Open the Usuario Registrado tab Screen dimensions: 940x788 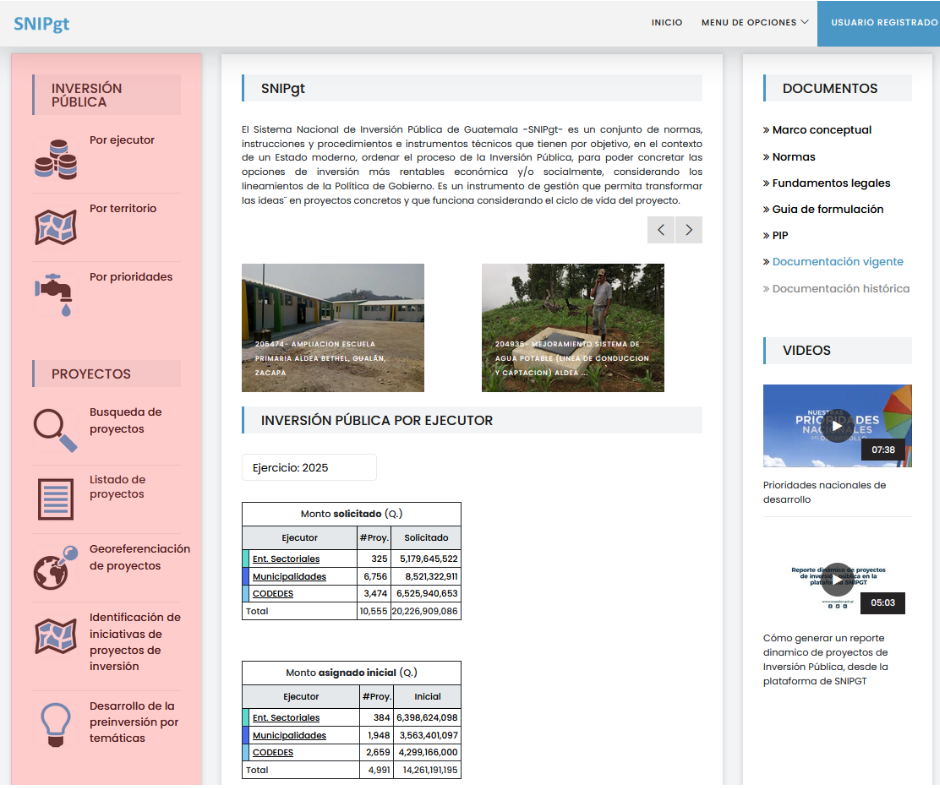(x=878, y=22)
